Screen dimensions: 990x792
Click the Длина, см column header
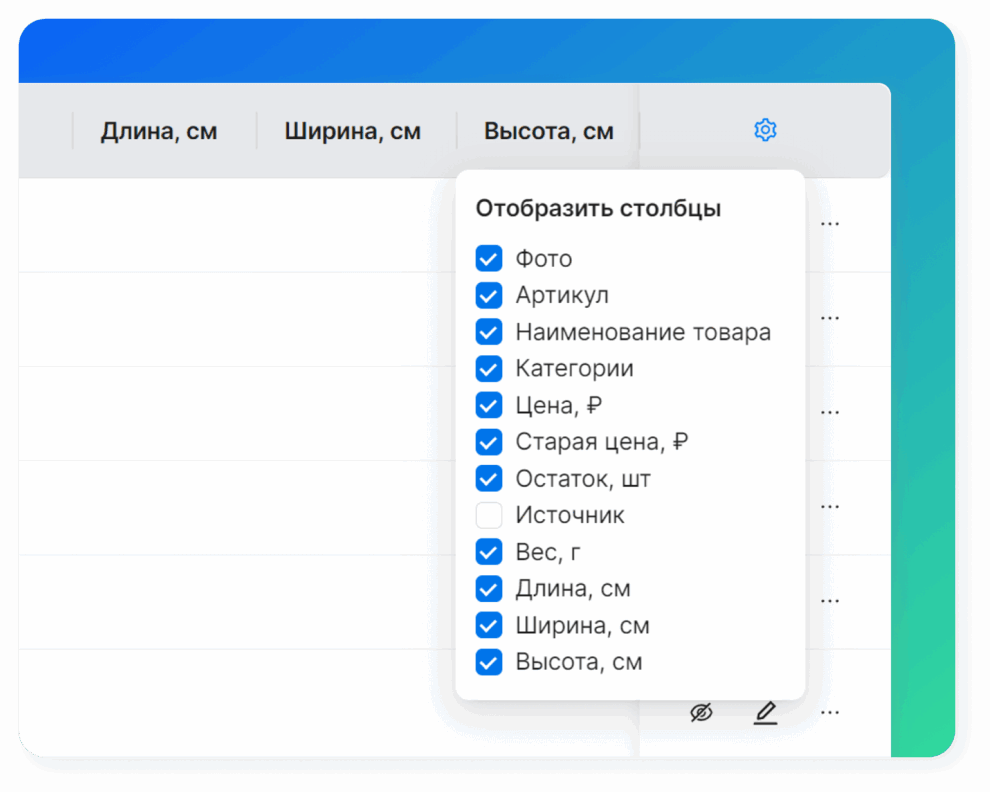[x=159, y=131]
